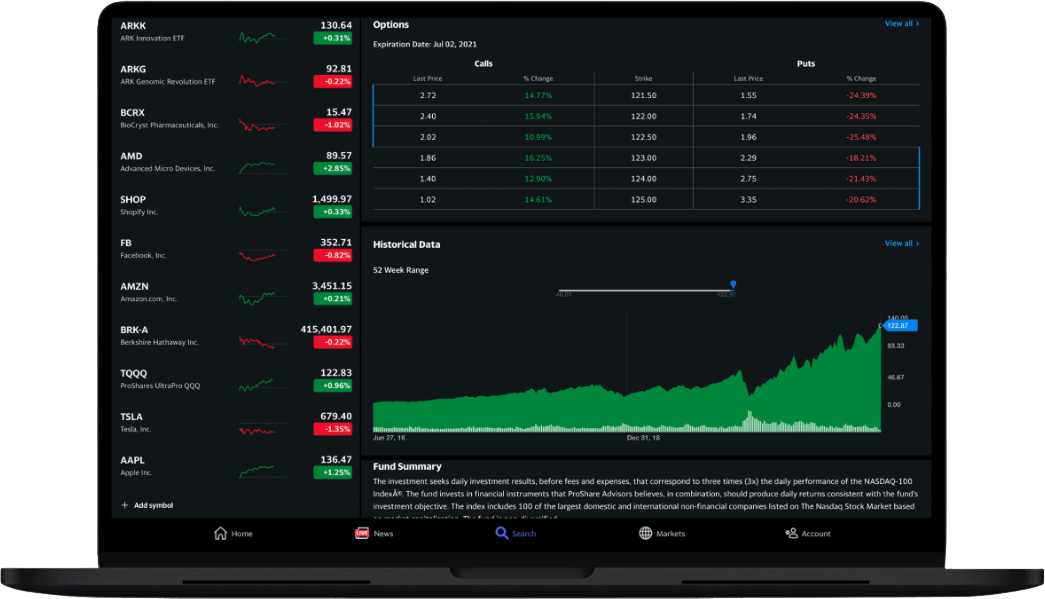1045x599 pixels.
Task: Click ARKG -0.22% change badge
Action: (x=333, y=81)
